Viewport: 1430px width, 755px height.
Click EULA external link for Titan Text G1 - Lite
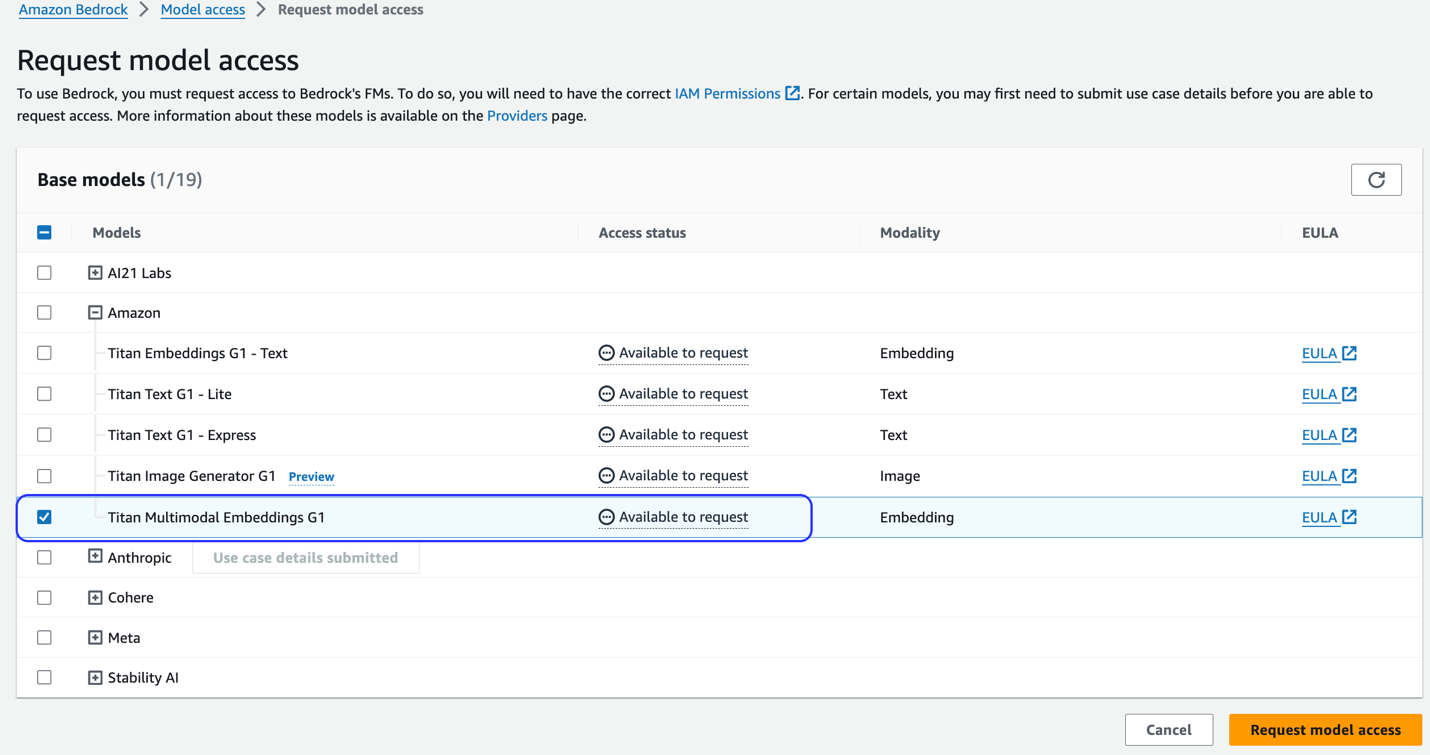coord(1349,393)
